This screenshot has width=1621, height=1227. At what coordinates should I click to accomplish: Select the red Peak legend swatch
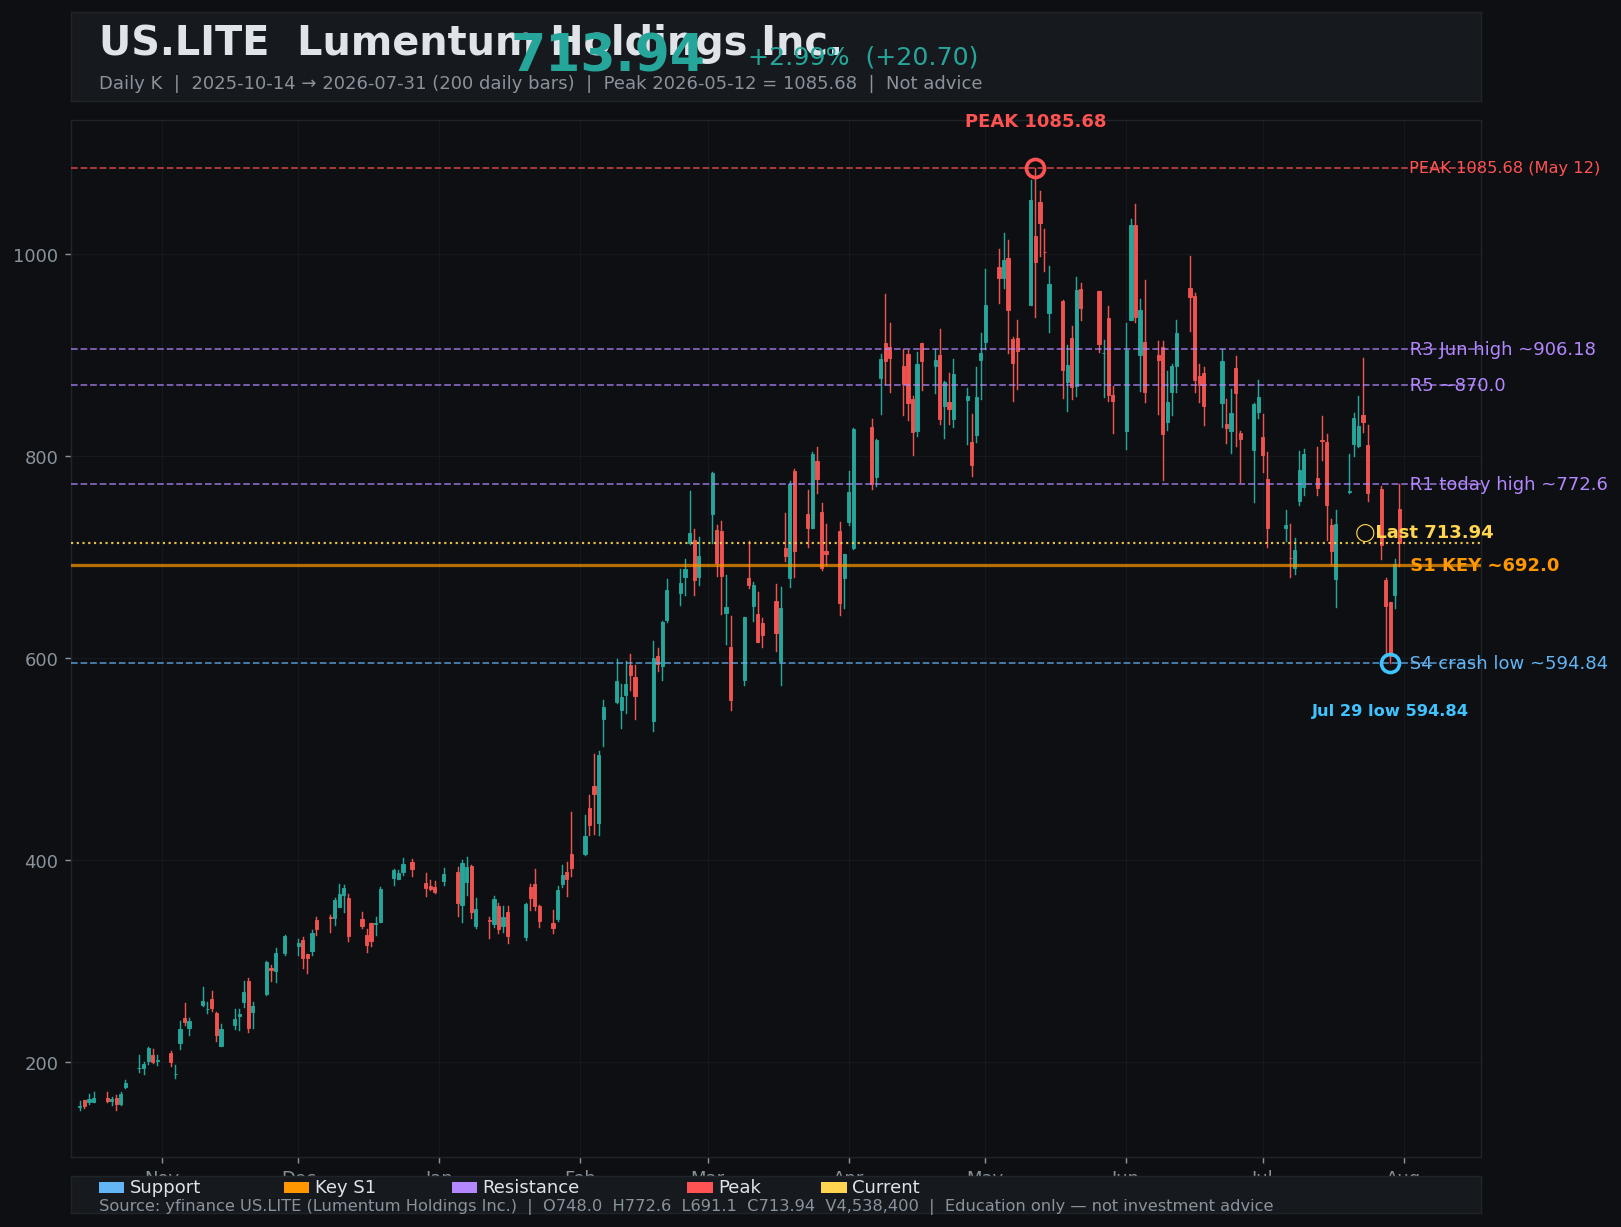[700, 1187]
